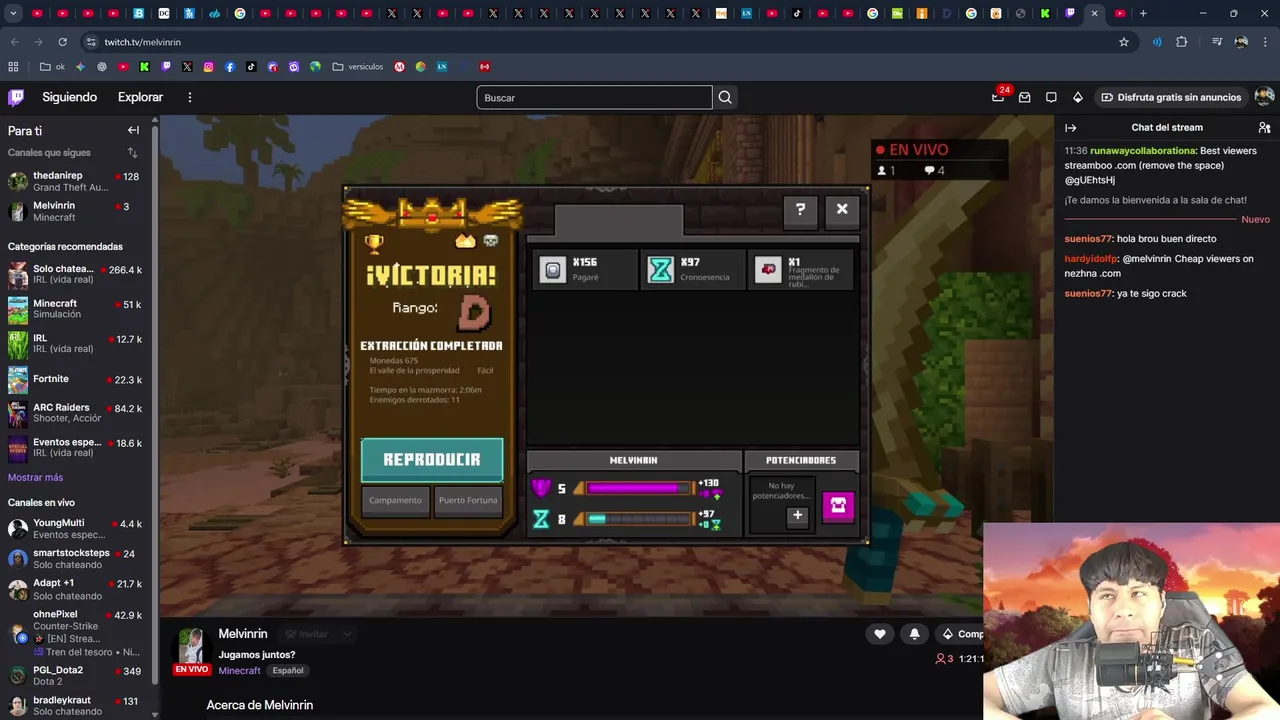1280x720 pixels.
Task: Open the Facebook bookmark
Action: [230, 67]
